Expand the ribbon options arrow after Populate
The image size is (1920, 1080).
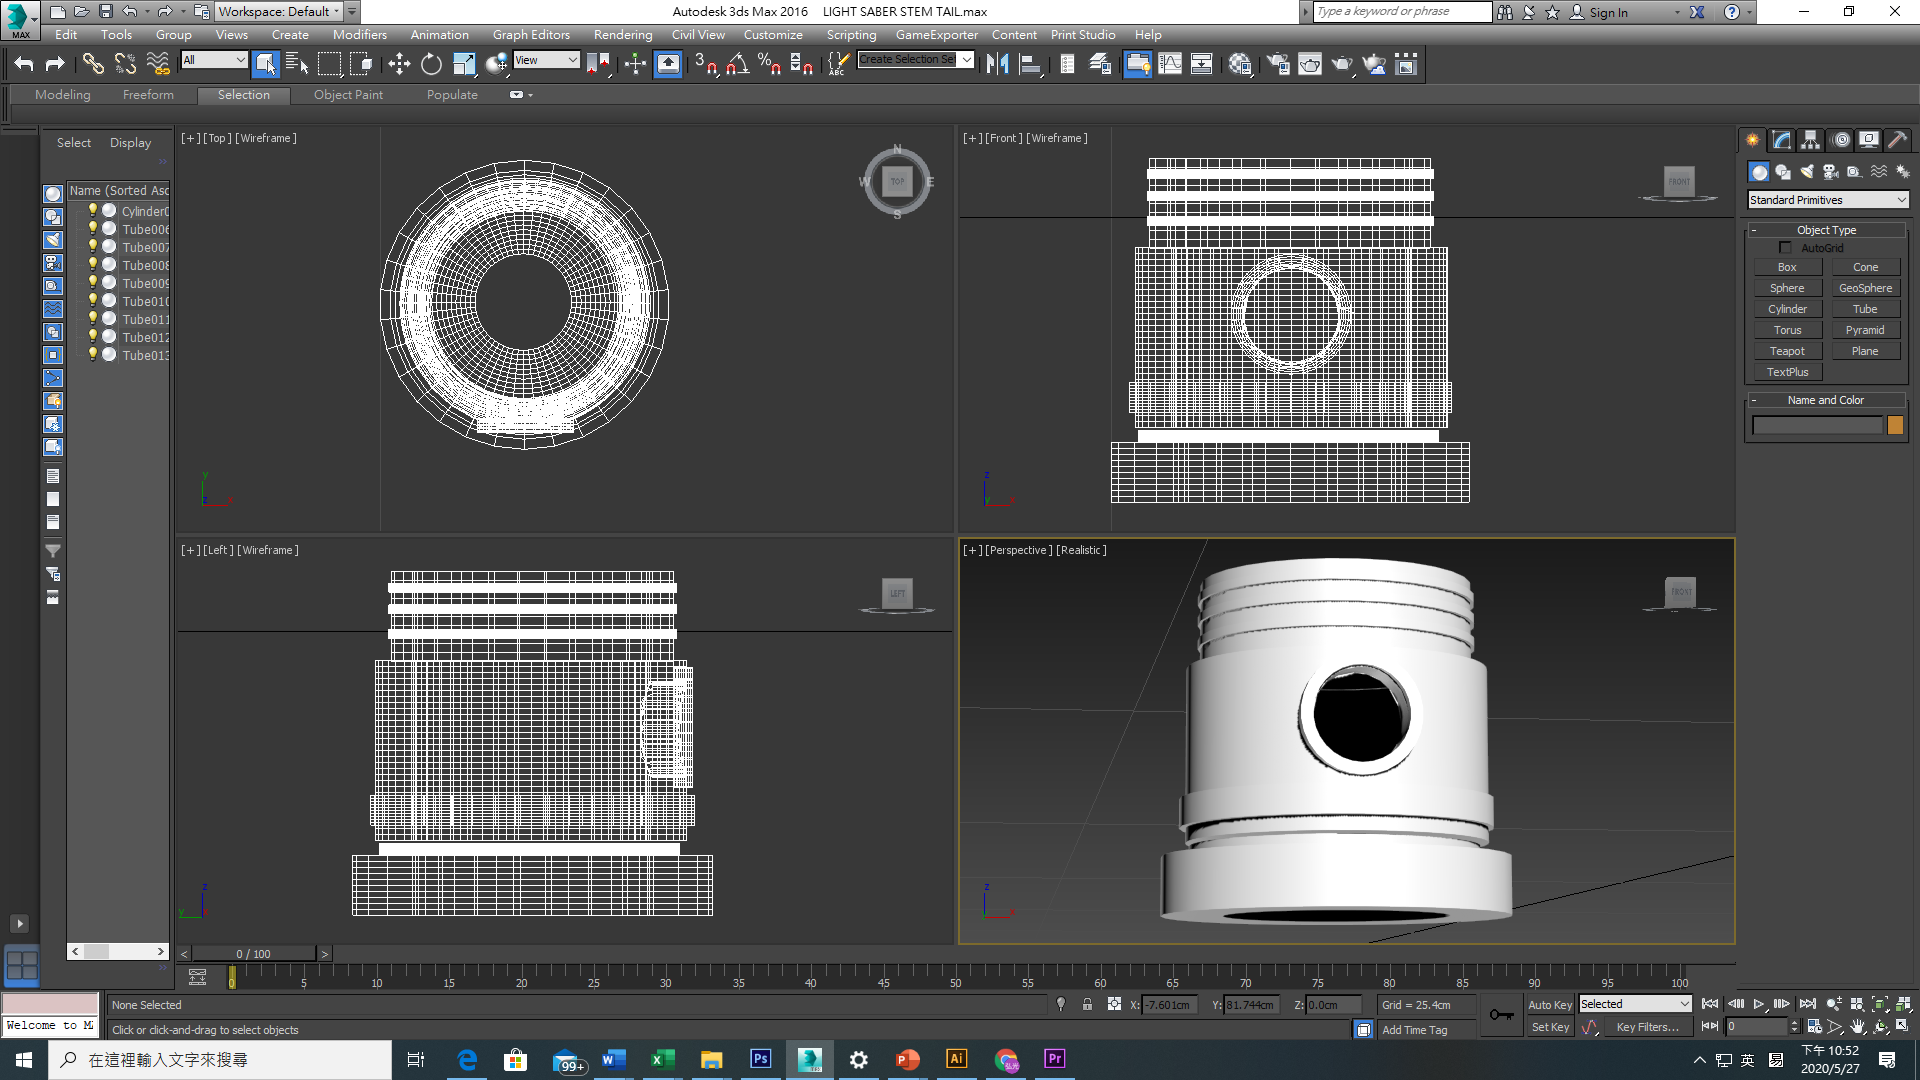click(530, 95)
